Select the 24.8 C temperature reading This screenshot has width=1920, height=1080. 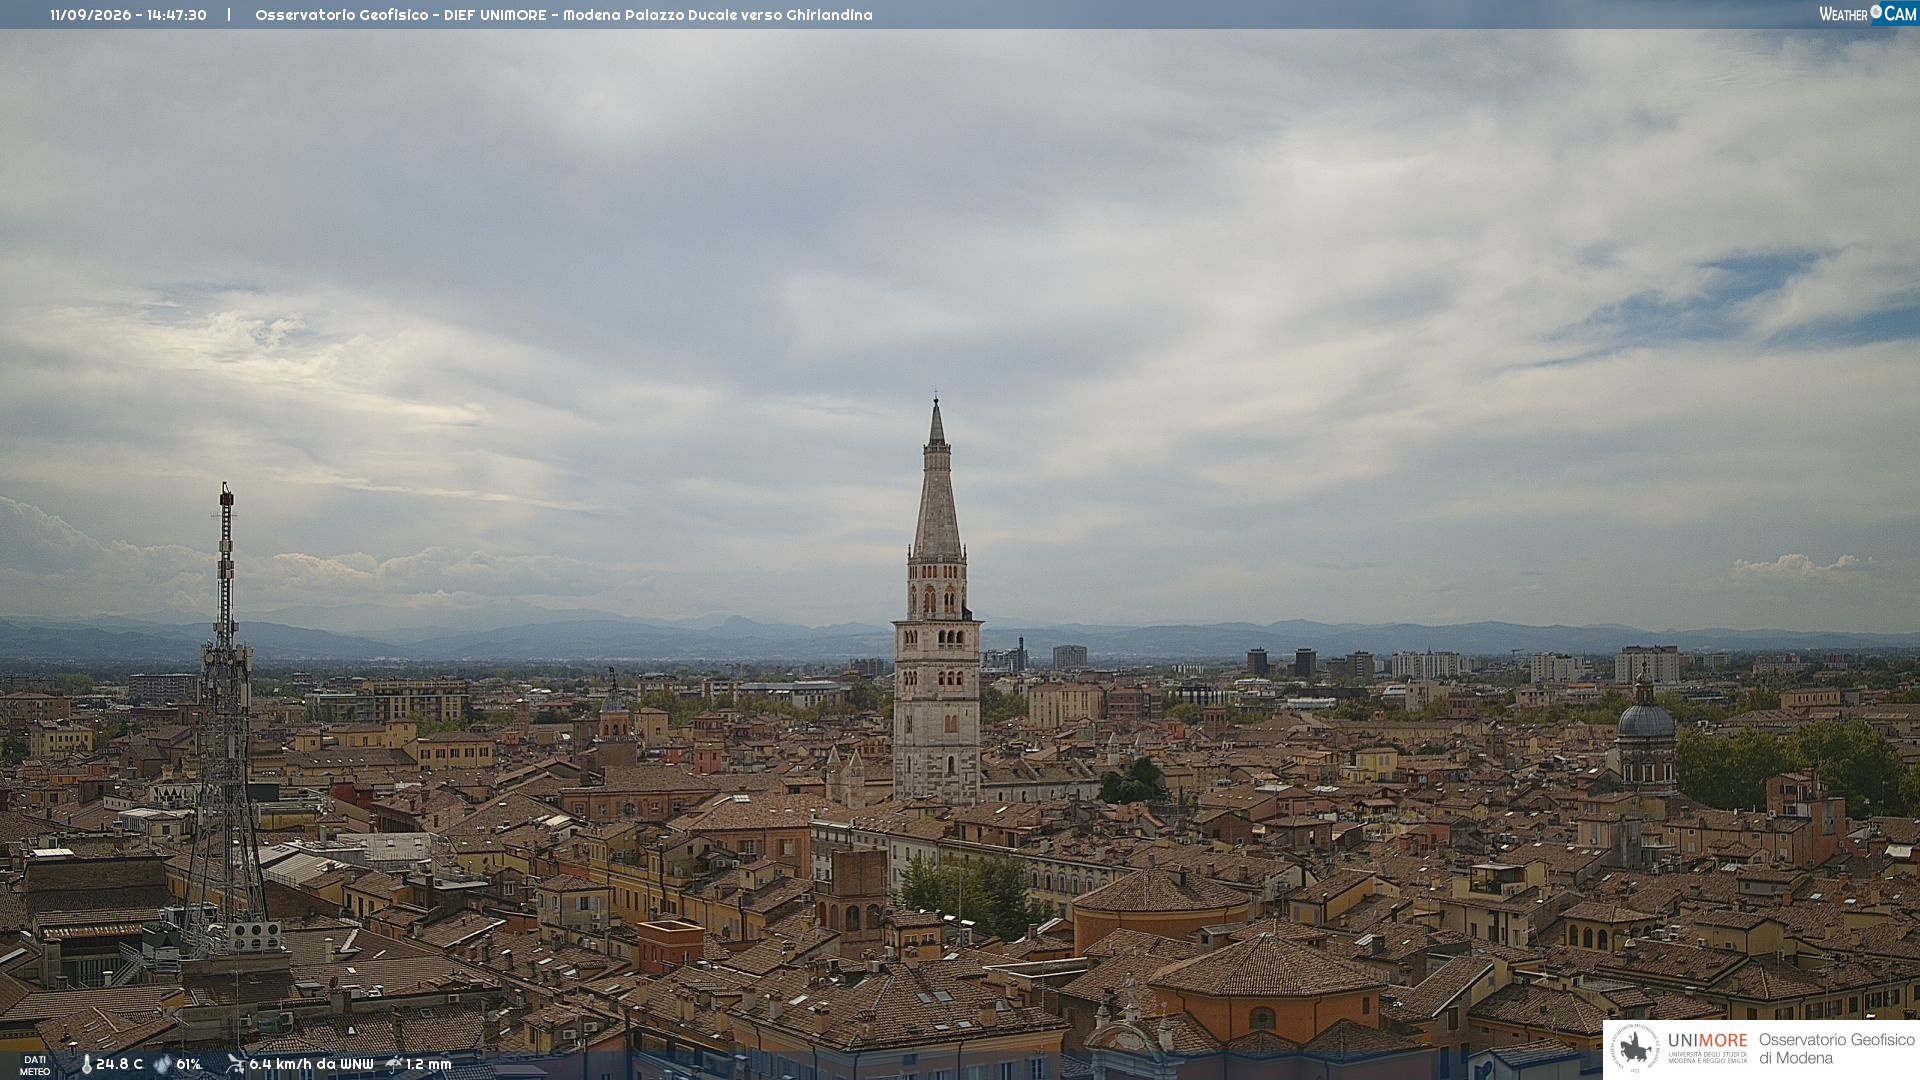pos(119,1064)
